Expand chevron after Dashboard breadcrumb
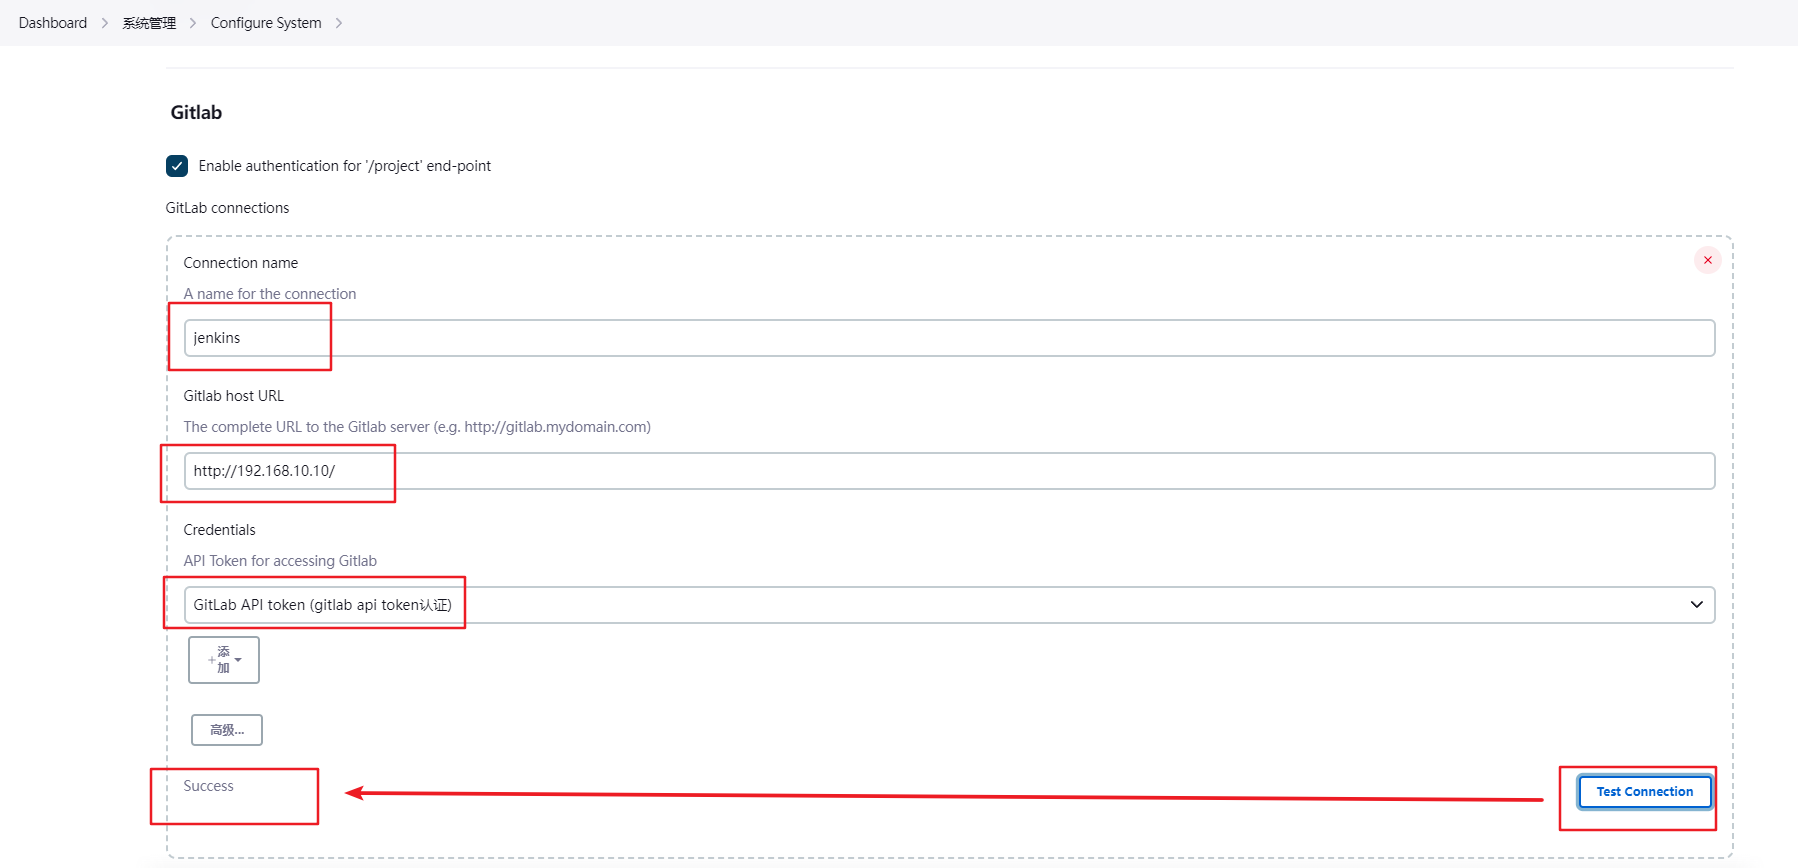This screenshot has height=868, width=1798. [x=105, y=23]
